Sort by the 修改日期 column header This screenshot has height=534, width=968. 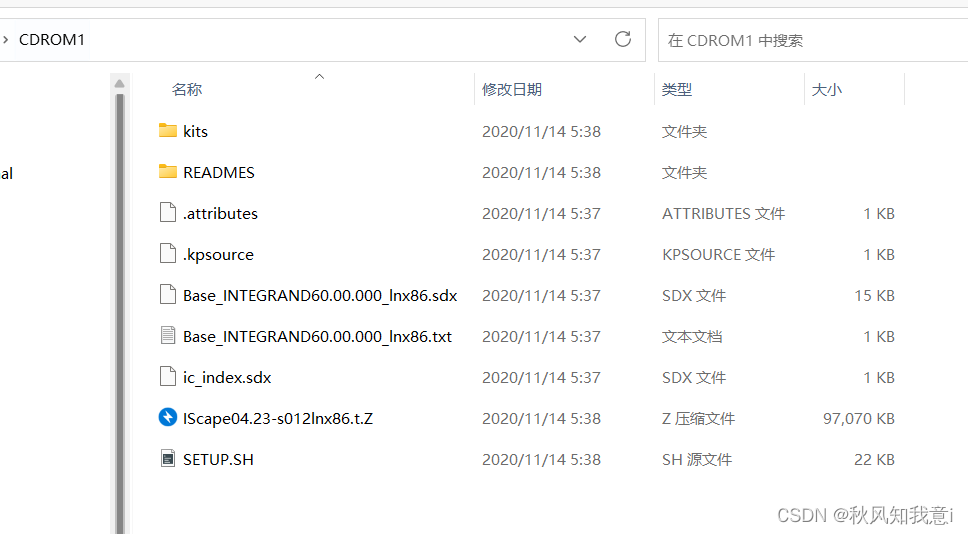point(512,90)
